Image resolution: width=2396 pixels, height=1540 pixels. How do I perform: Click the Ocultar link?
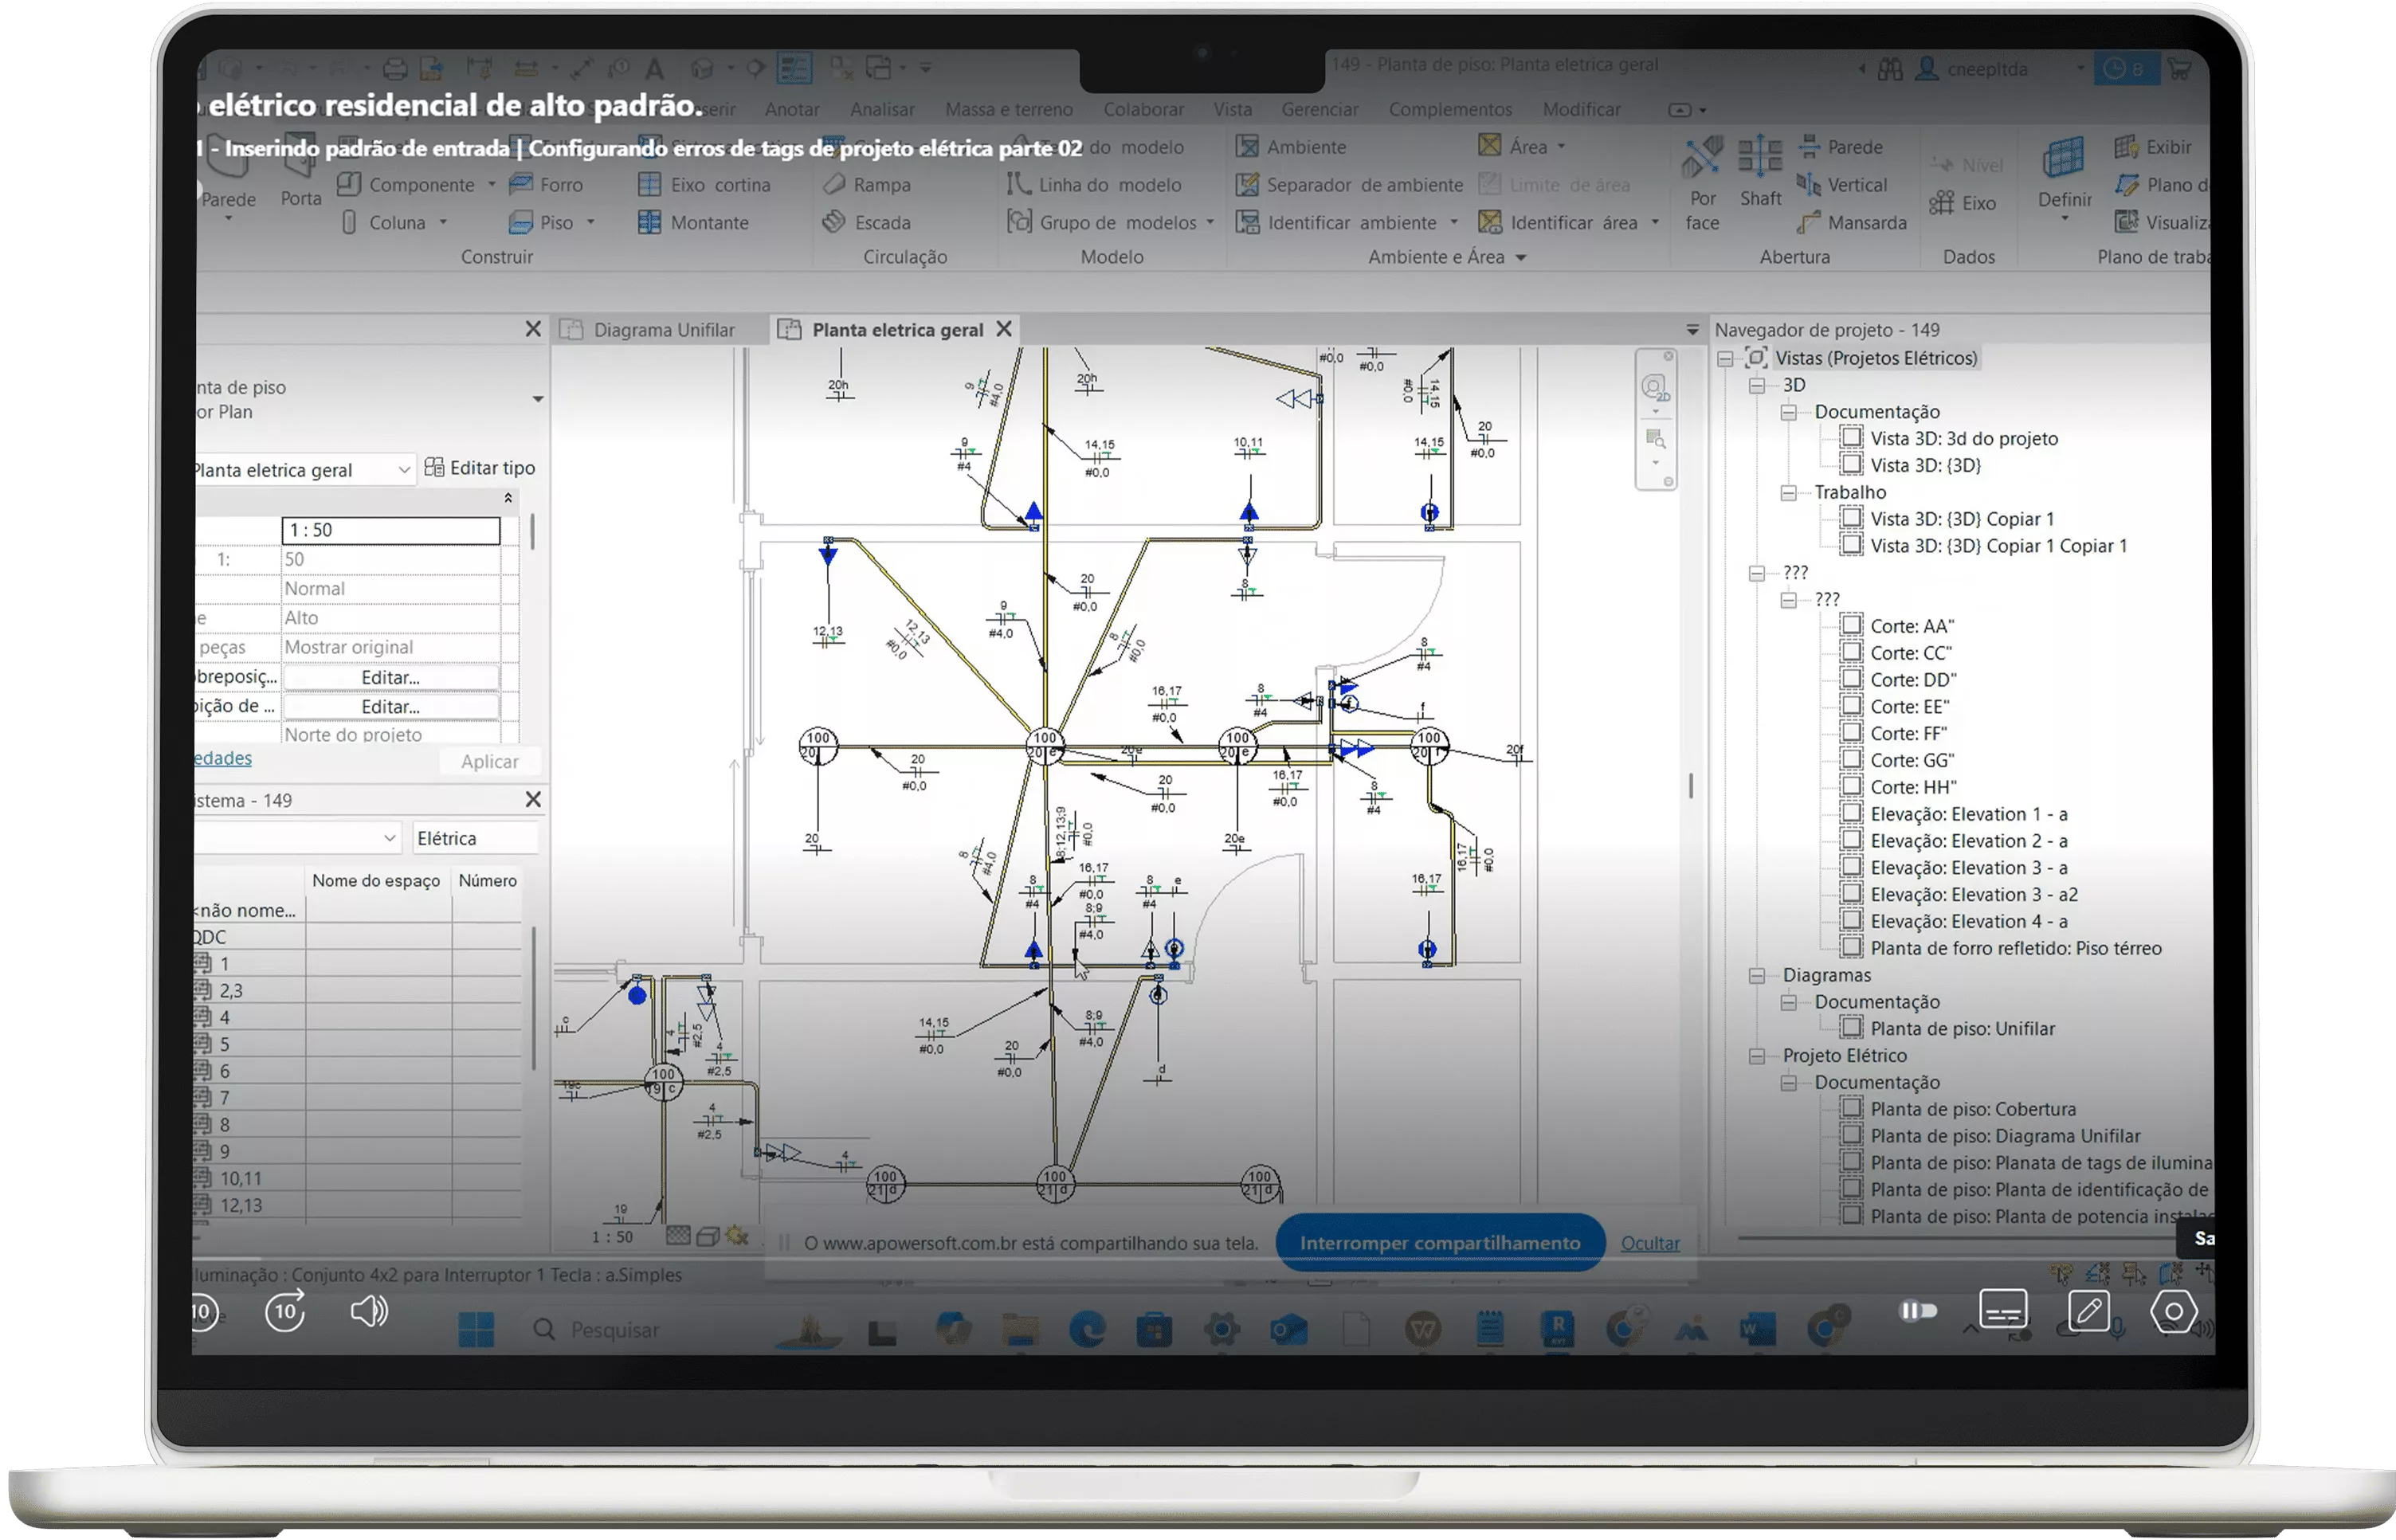click(1650, 1243)
